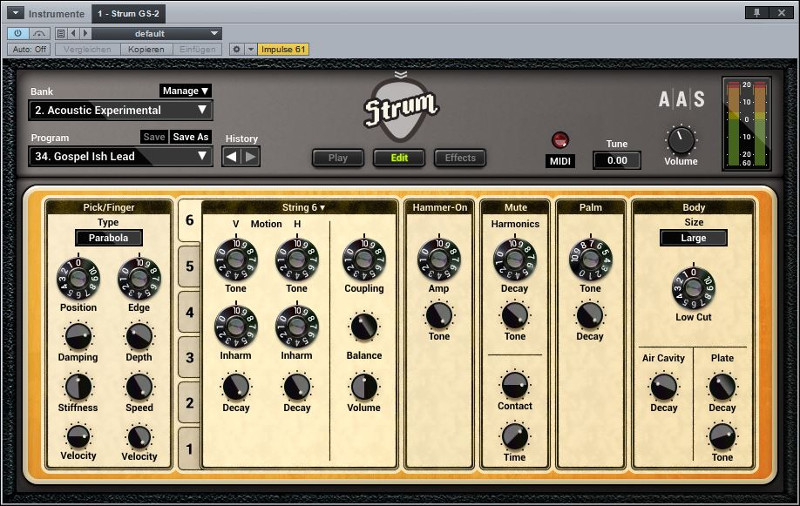Screen dimensions: 800x506
Task: Click the Pick/Finger Position knob
Action: (78, 279)
